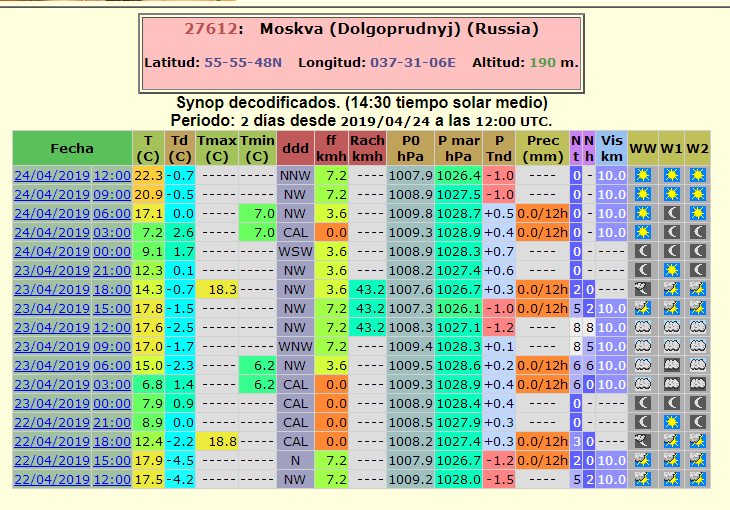
Task: Open the 23/04/2019 date link beside 03:00
Action: pos(52,385)
